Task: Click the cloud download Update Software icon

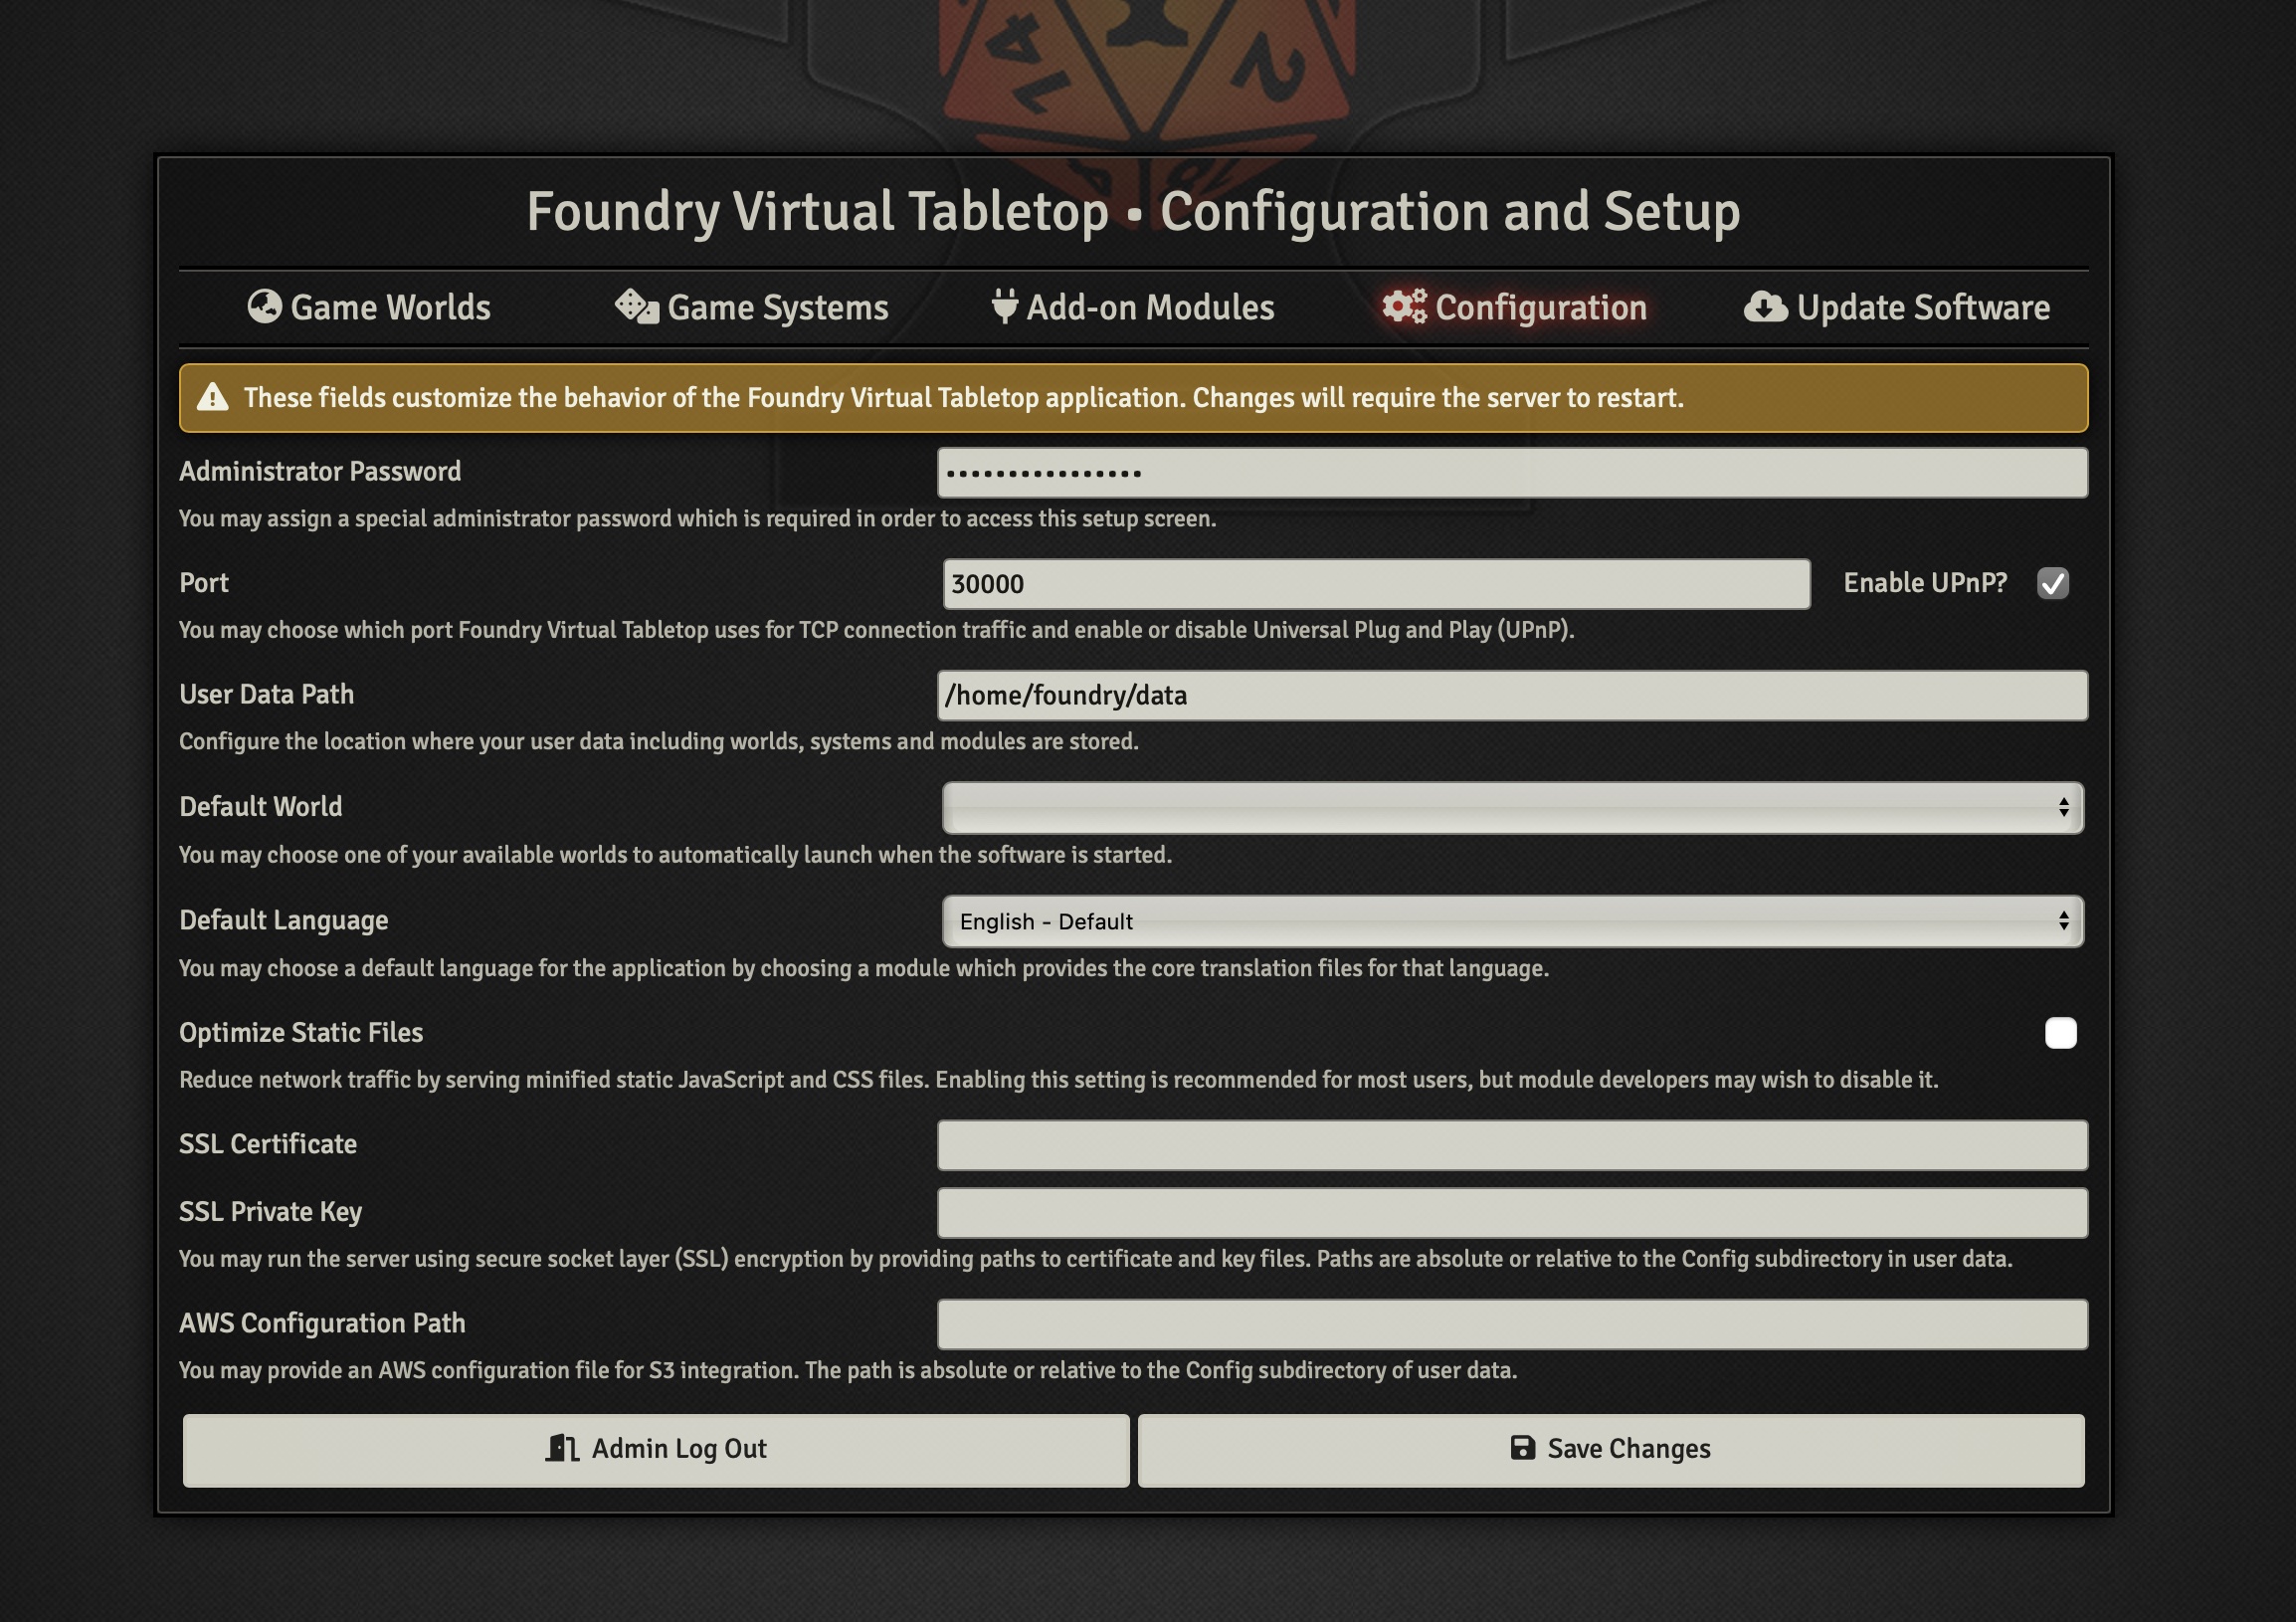Action: click(1765, 307)
